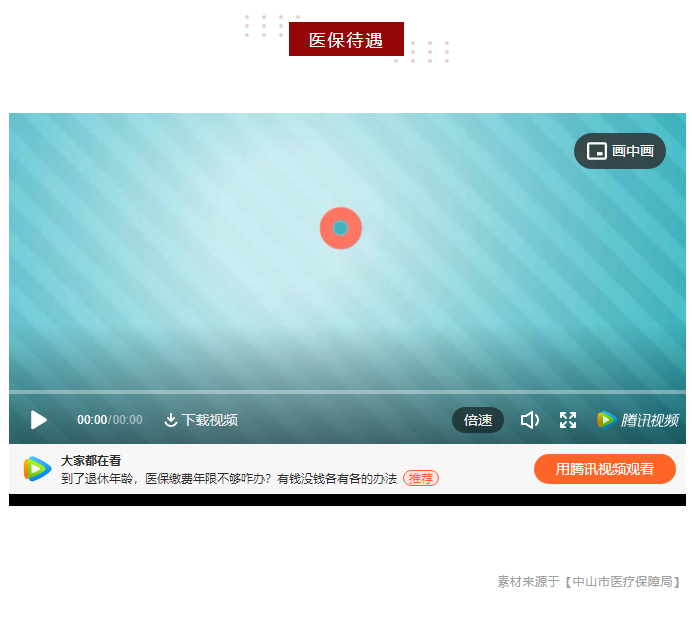Click the 医保待遇 heading banner

click(346, 39)
